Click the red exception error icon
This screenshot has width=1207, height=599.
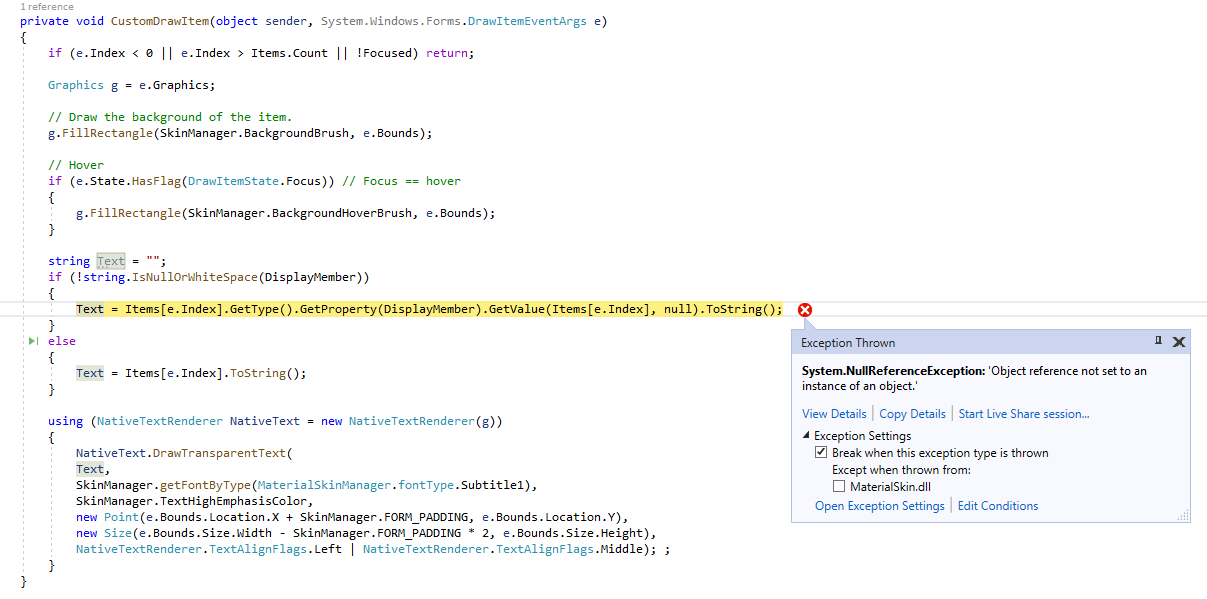[805, 310]
